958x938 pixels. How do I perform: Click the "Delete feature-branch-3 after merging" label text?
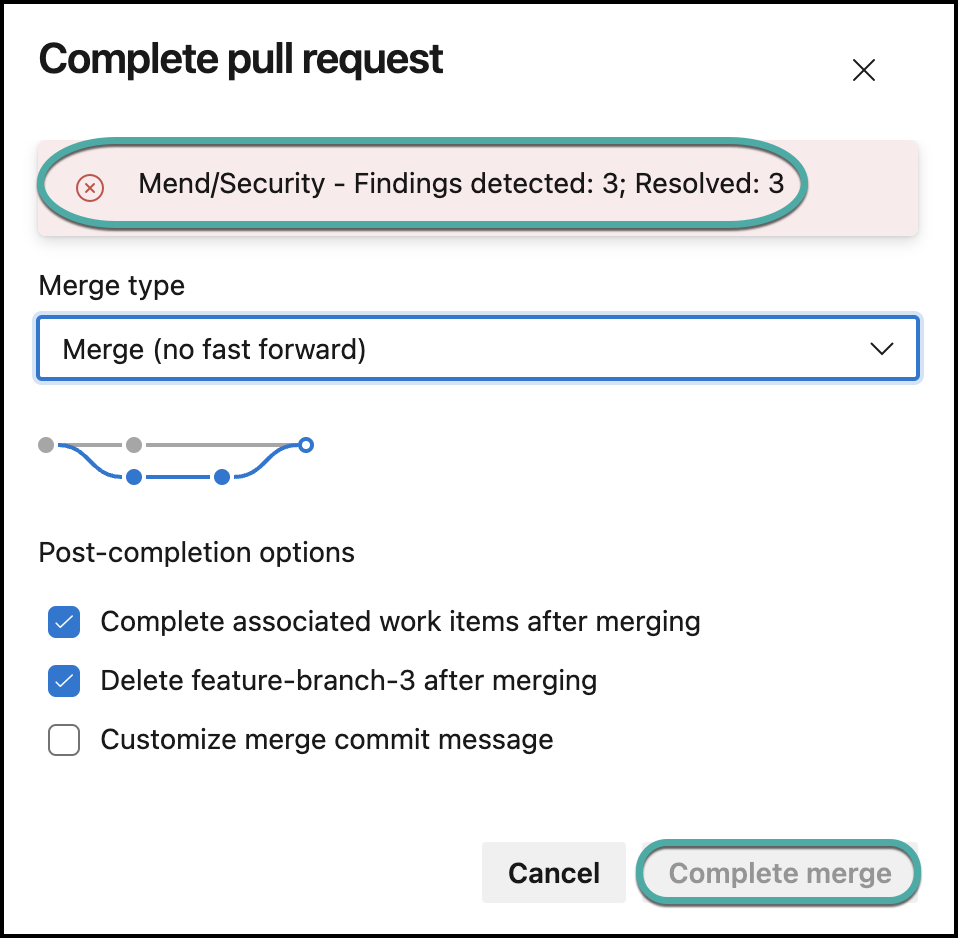point(349,681)
